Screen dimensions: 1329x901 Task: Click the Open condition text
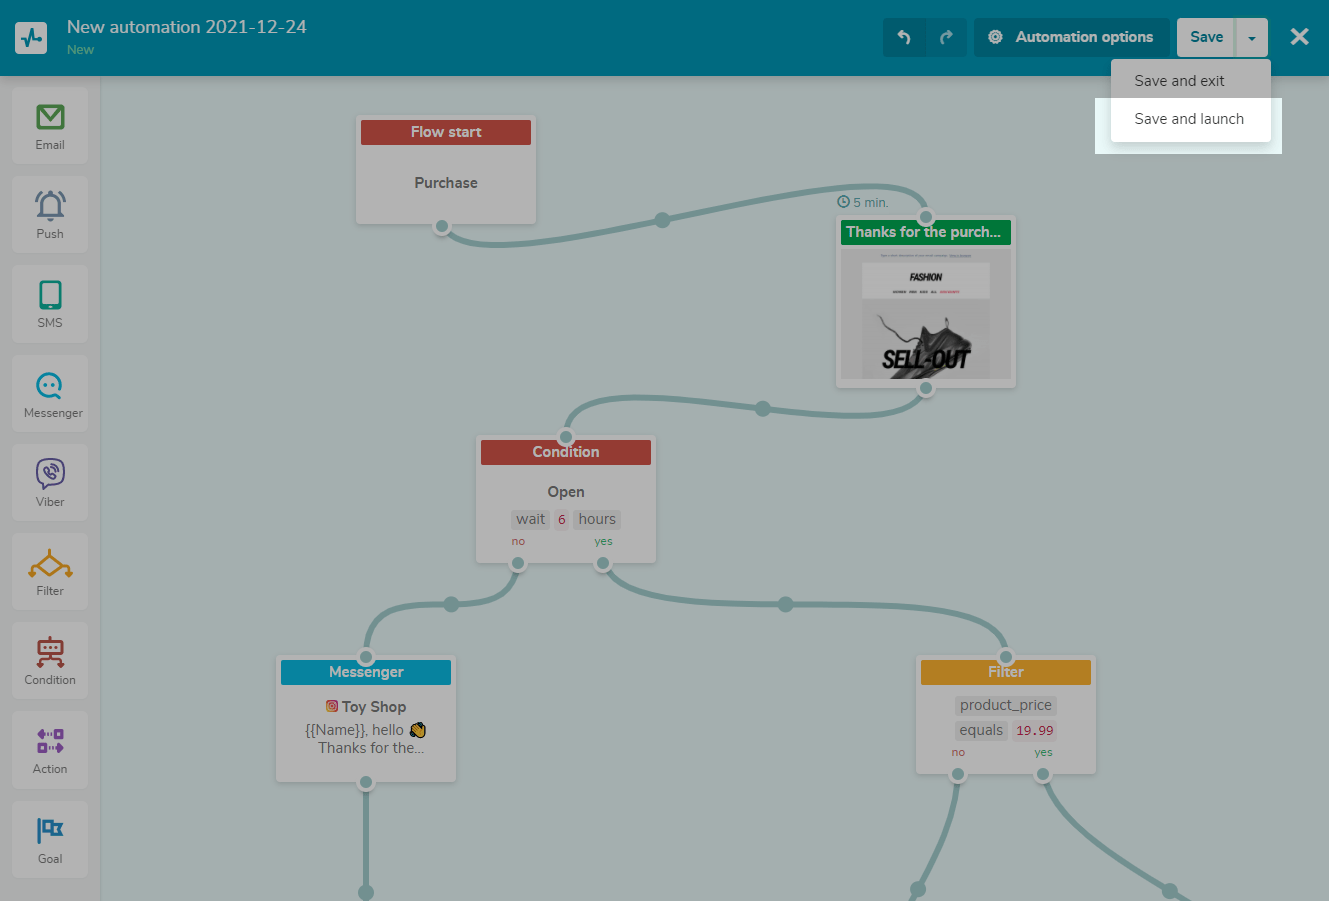[566, 492]
